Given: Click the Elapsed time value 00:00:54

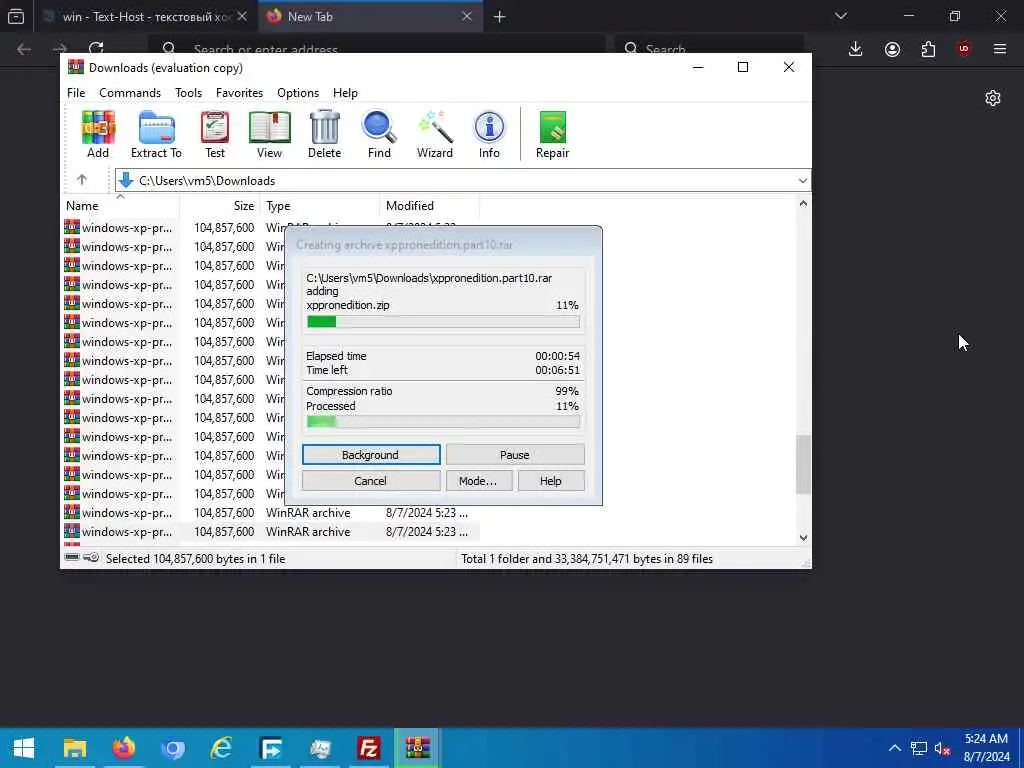Looking at the screenshot, I should [x=557, y=356].
